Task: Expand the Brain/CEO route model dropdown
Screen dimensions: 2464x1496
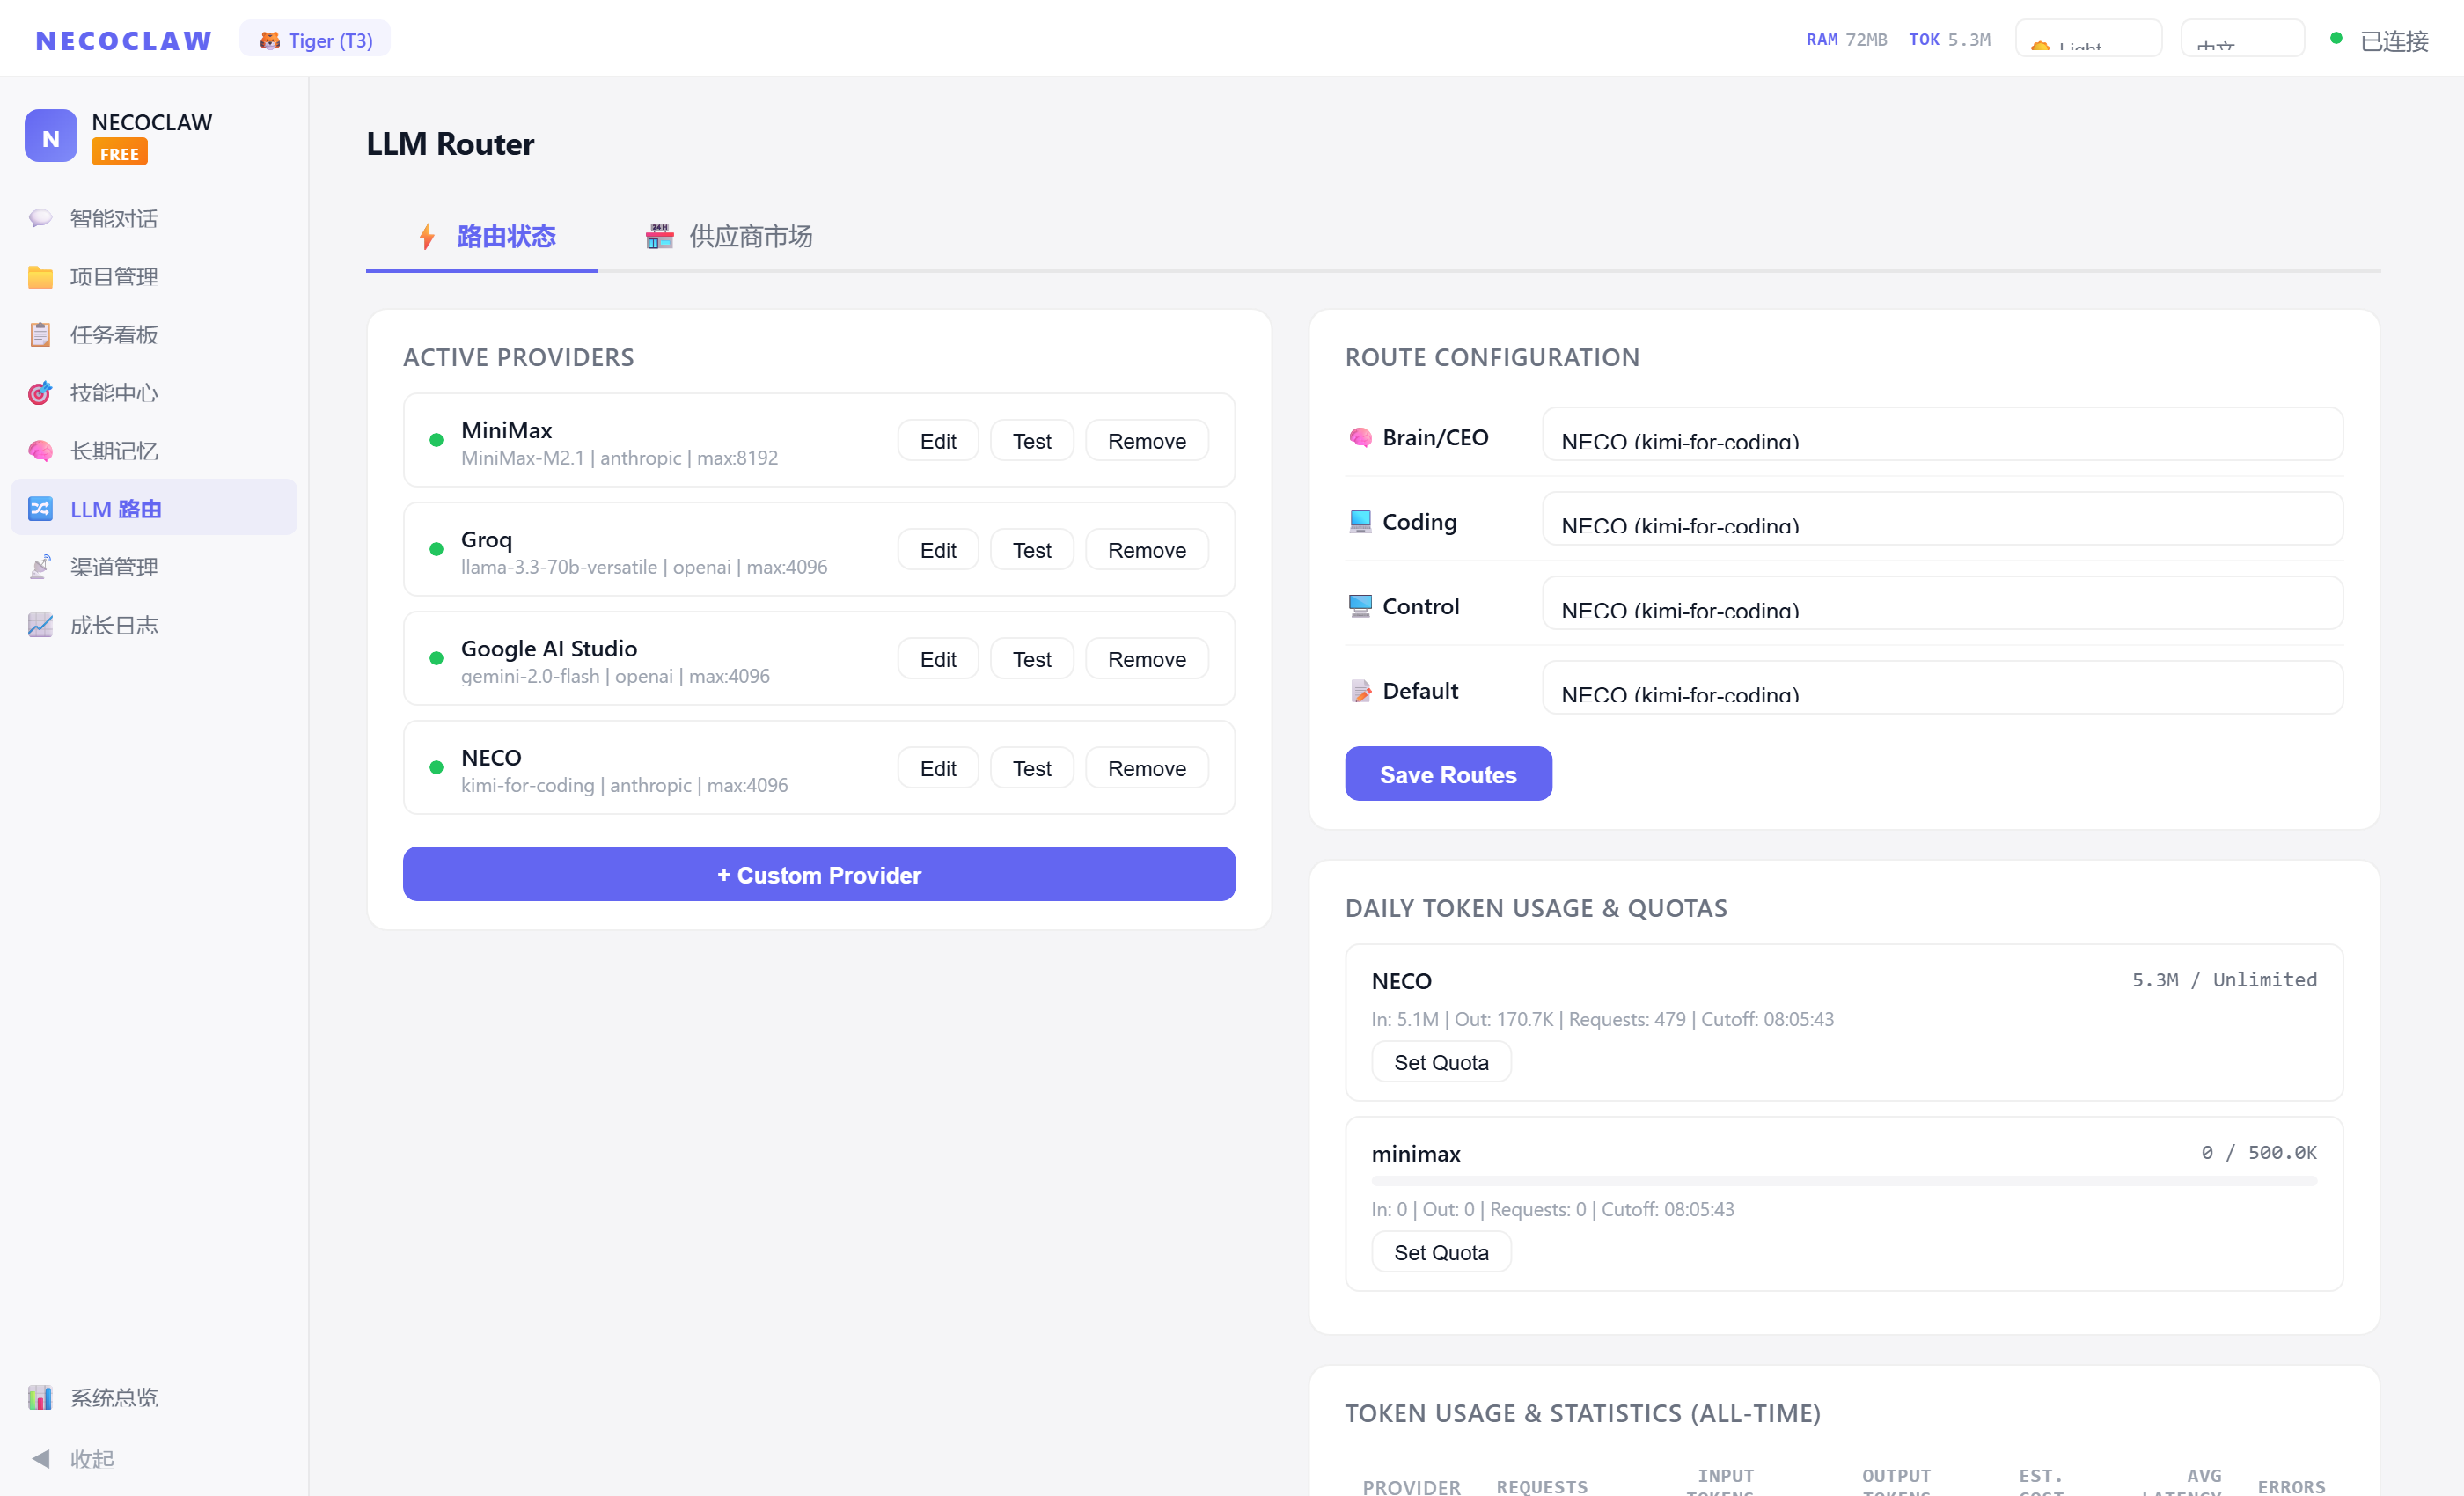Action: (x=1941, y=435)
